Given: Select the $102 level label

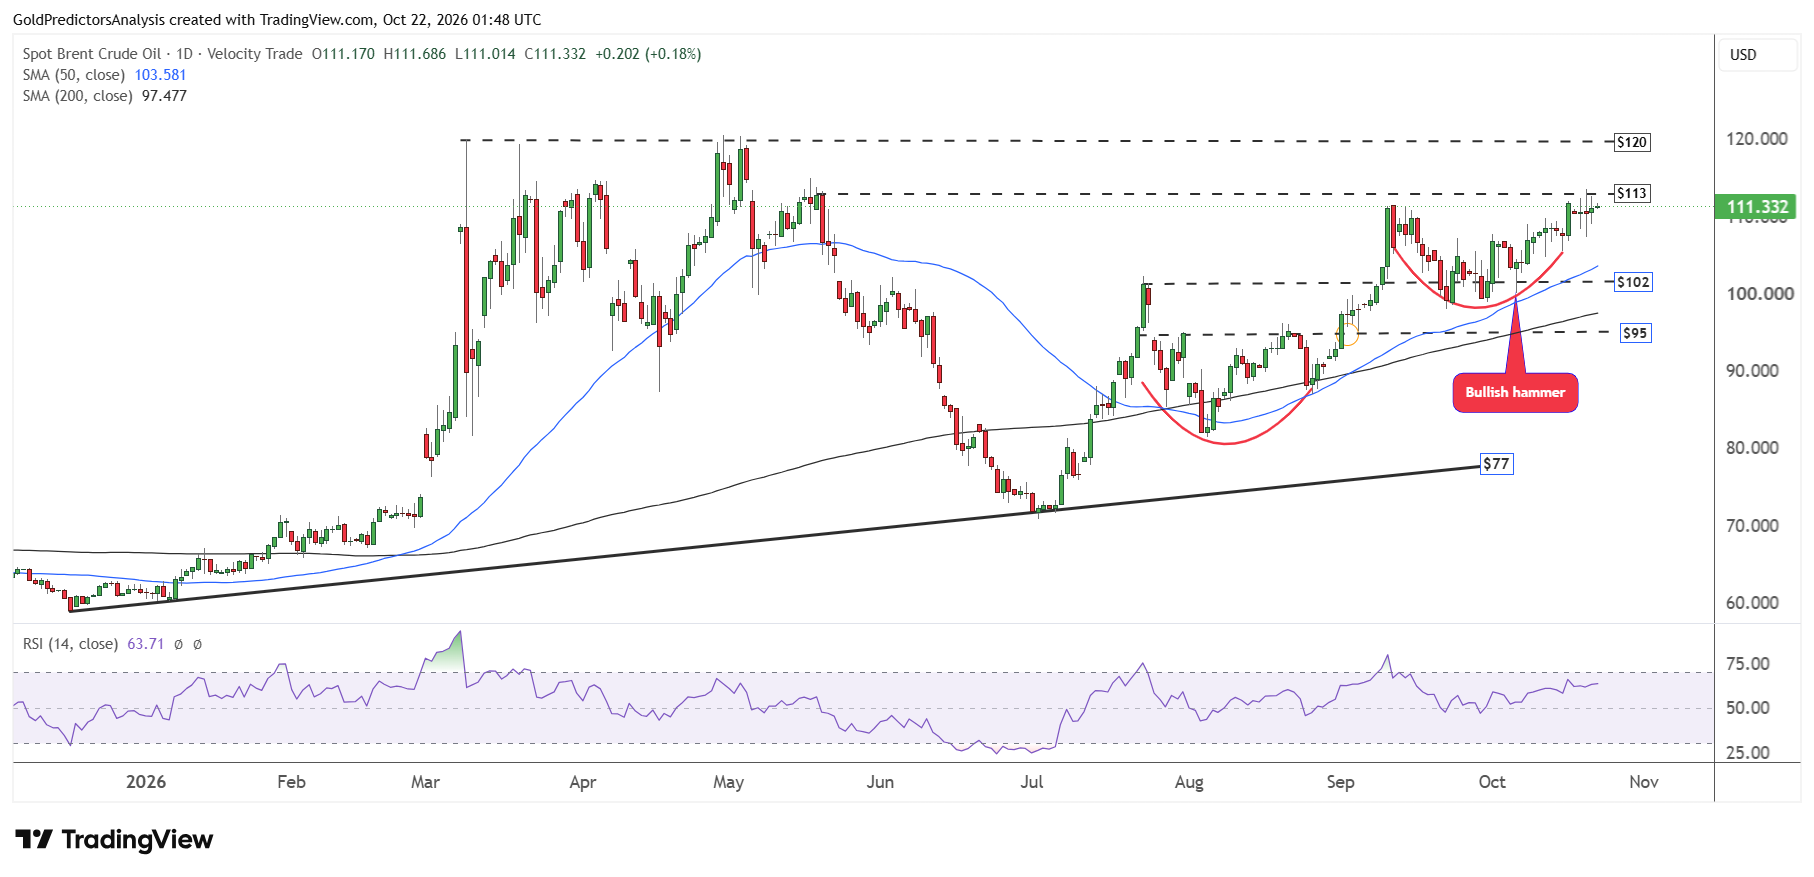Looking at the screenshot, I should 1633,282.
